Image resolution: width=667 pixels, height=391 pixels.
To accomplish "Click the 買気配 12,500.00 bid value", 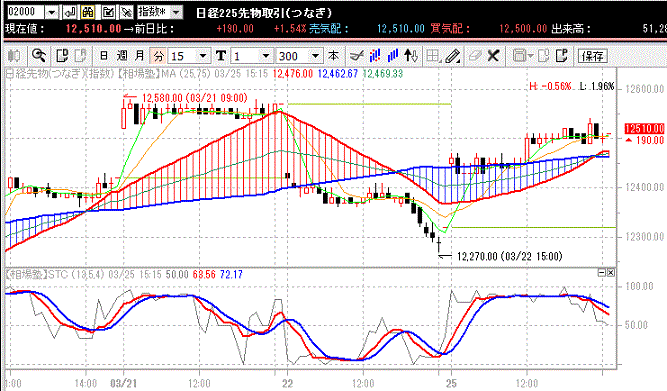I will (x=523, y=29).
